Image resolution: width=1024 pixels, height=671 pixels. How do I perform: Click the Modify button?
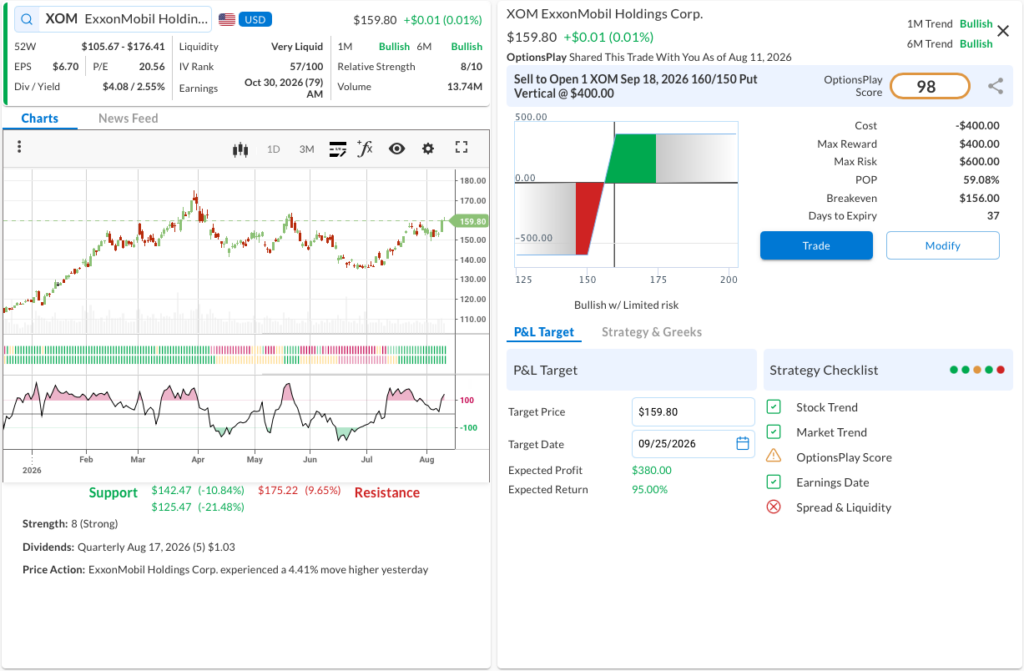942,246
